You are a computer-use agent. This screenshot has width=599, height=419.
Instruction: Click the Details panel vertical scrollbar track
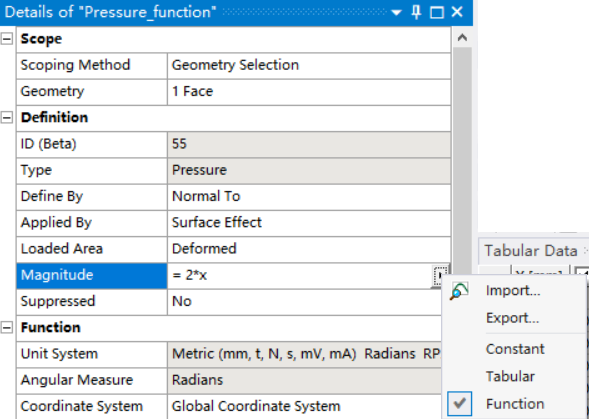click(462, 153)
